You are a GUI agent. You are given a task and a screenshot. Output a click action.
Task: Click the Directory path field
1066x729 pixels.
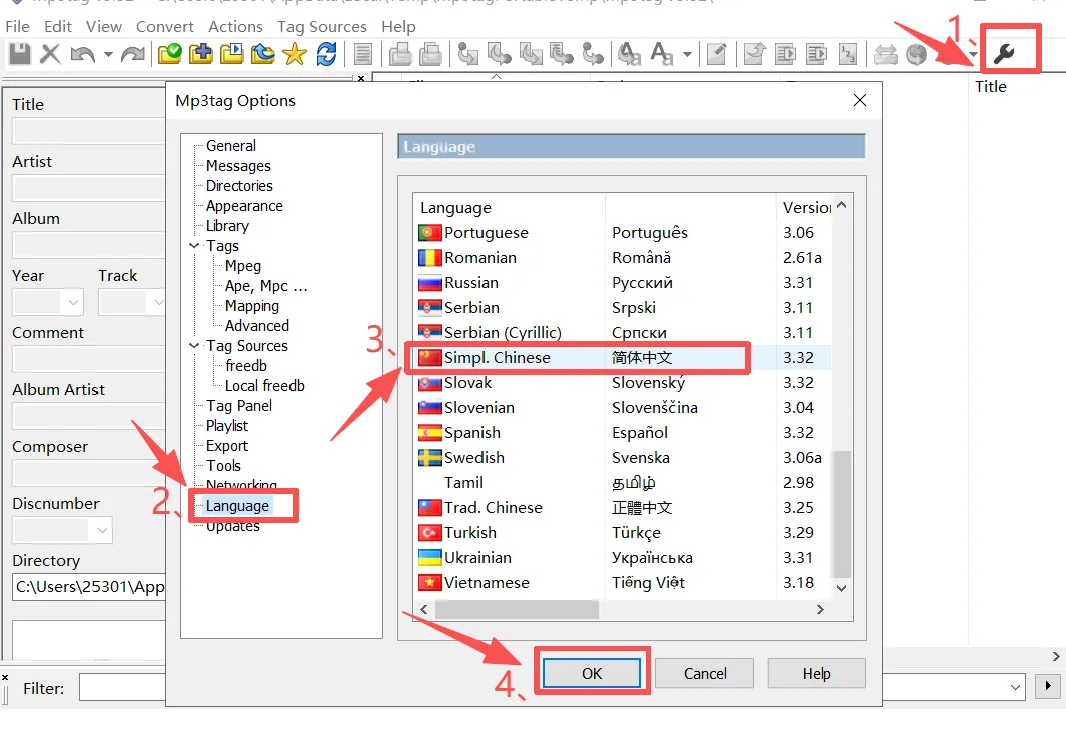88,587
